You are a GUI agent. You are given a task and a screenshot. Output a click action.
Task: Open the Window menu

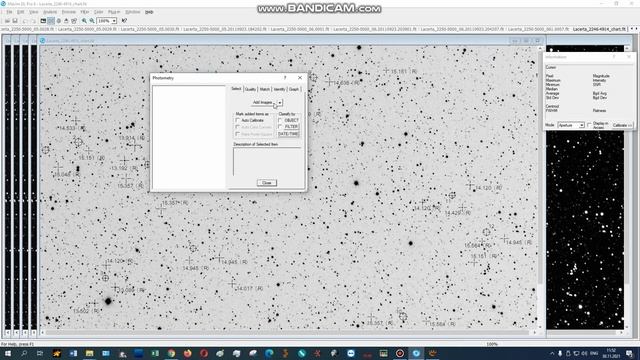132,12
